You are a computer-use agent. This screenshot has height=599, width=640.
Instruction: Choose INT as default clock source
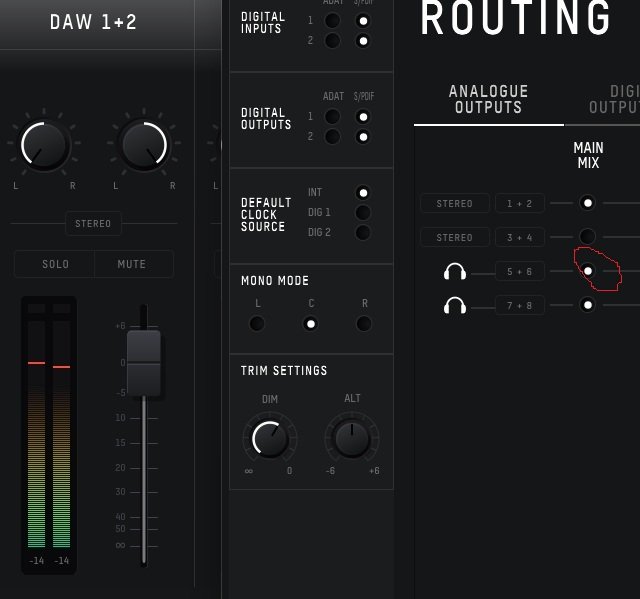coord(363,193)
